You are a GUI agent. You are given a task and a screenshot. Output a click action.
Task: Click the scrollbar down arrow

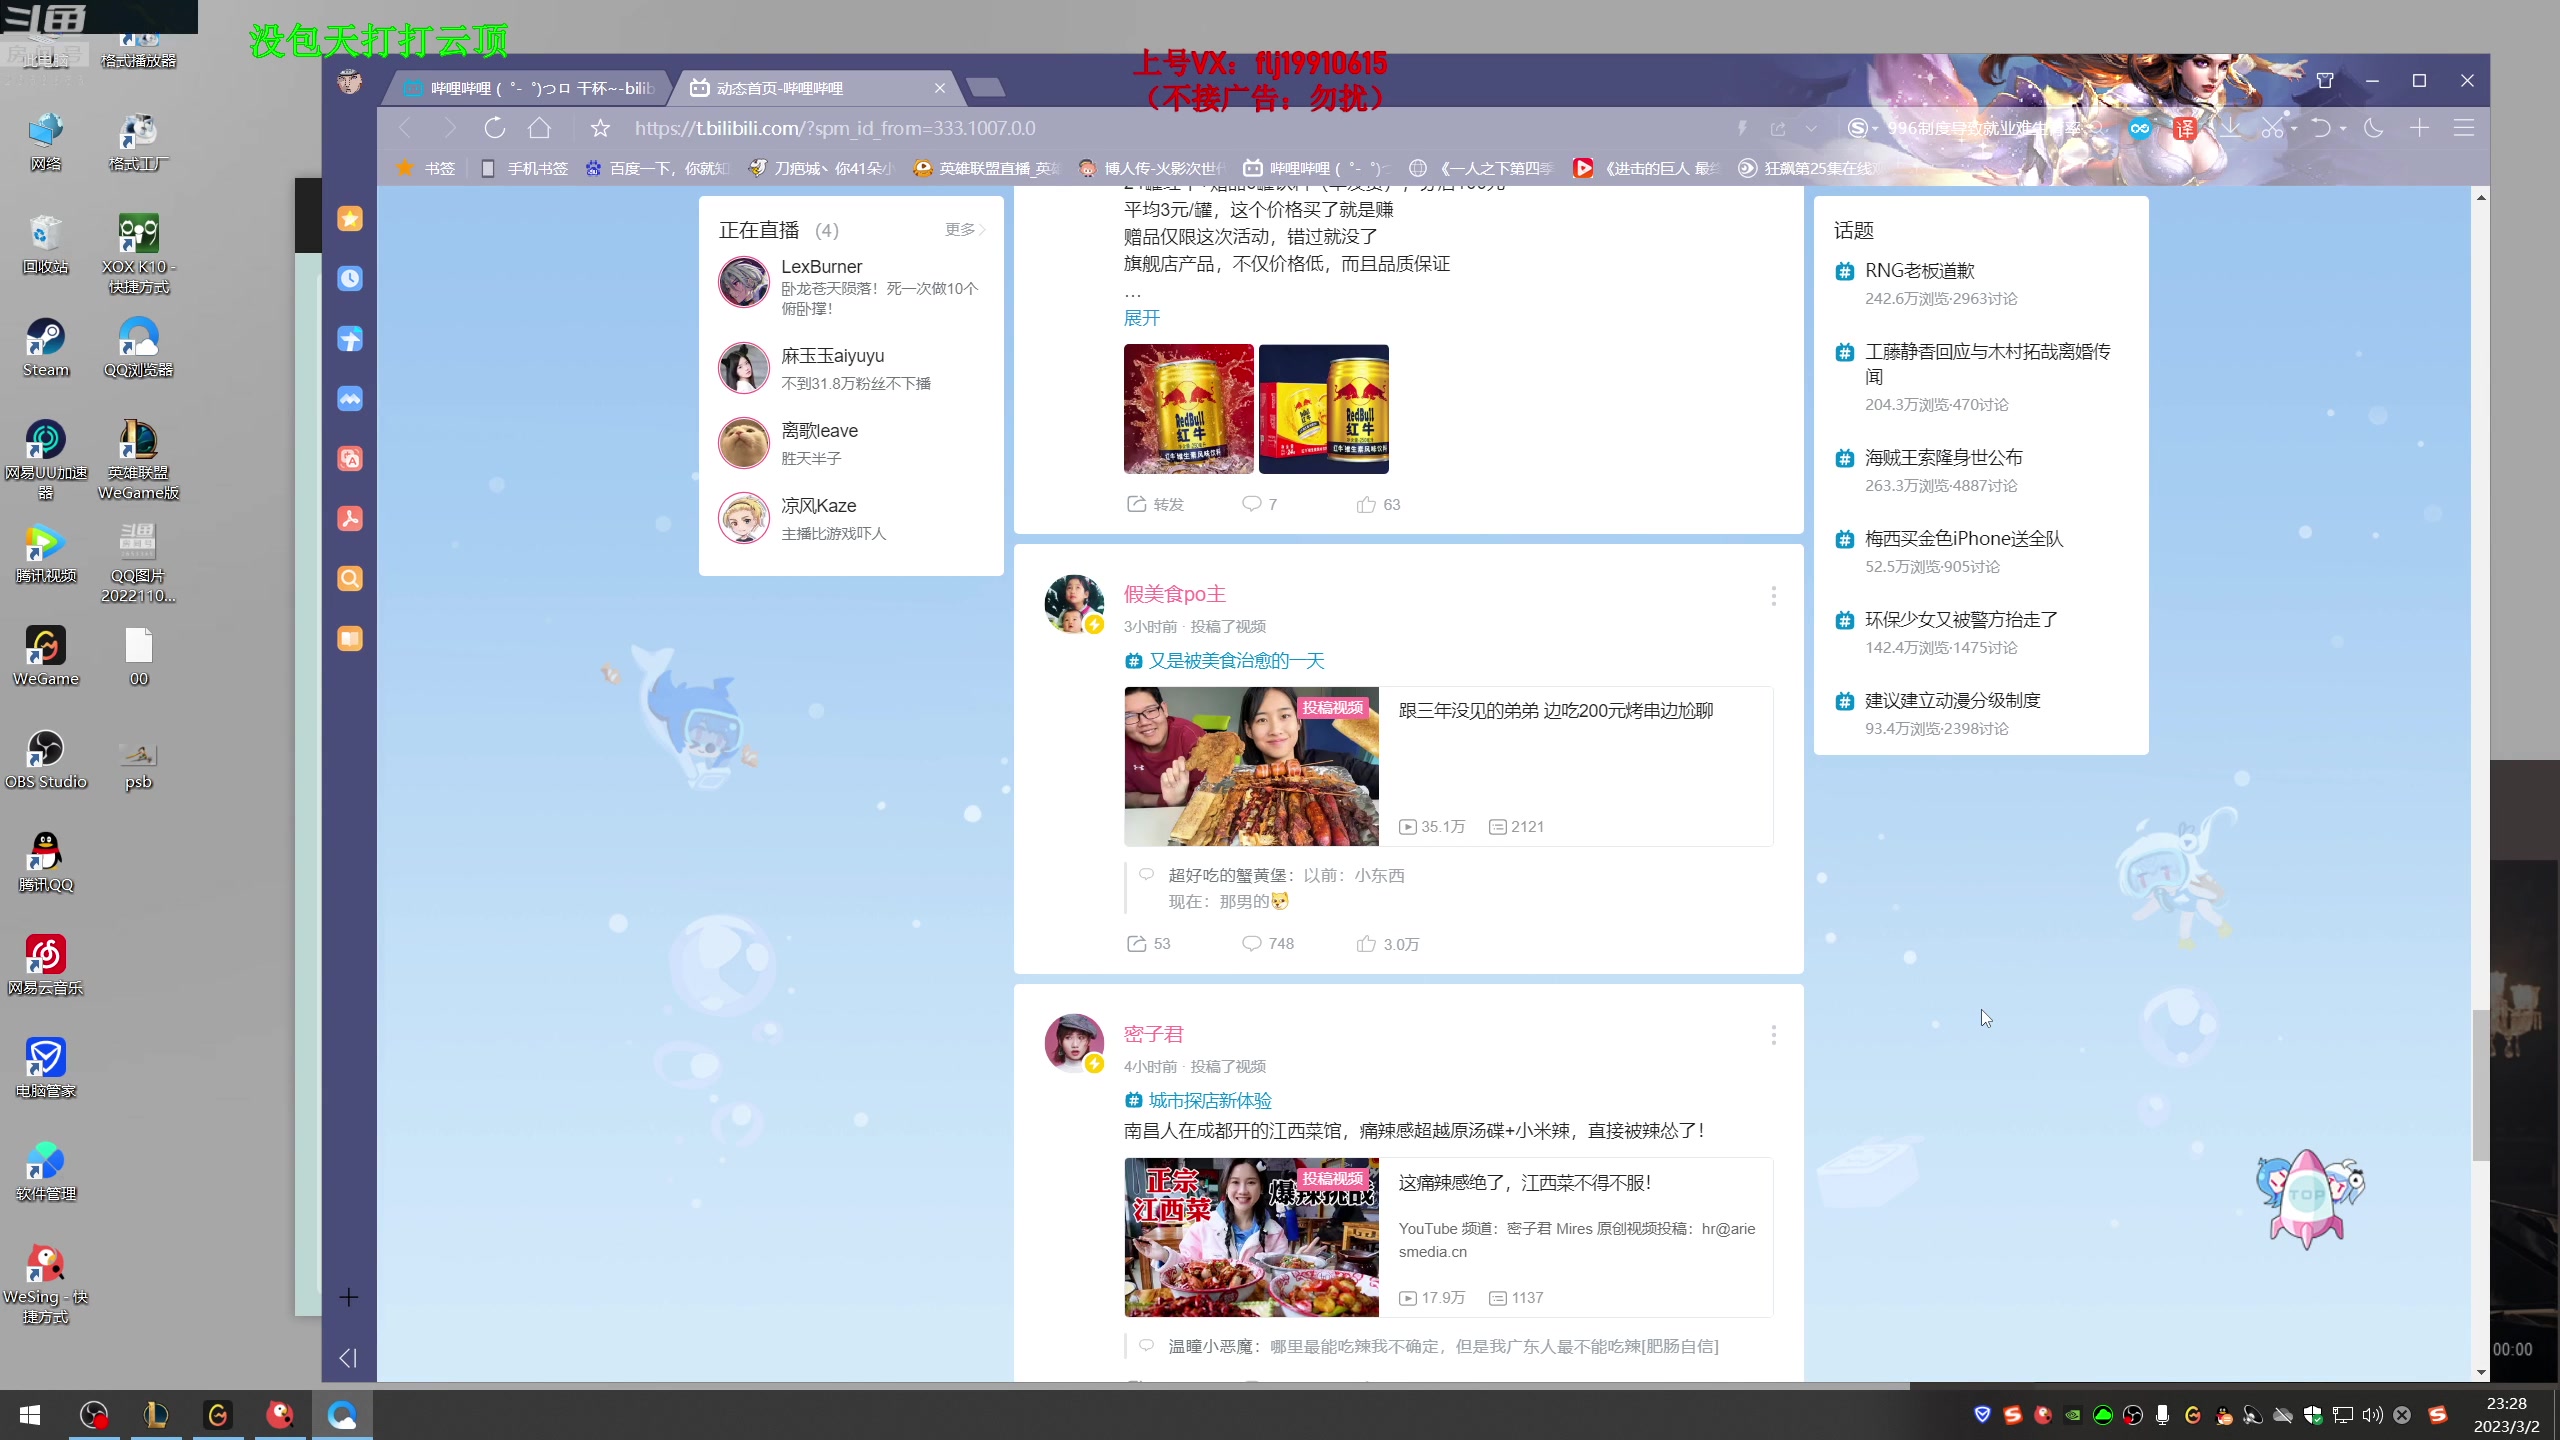click(2481, 1373)
